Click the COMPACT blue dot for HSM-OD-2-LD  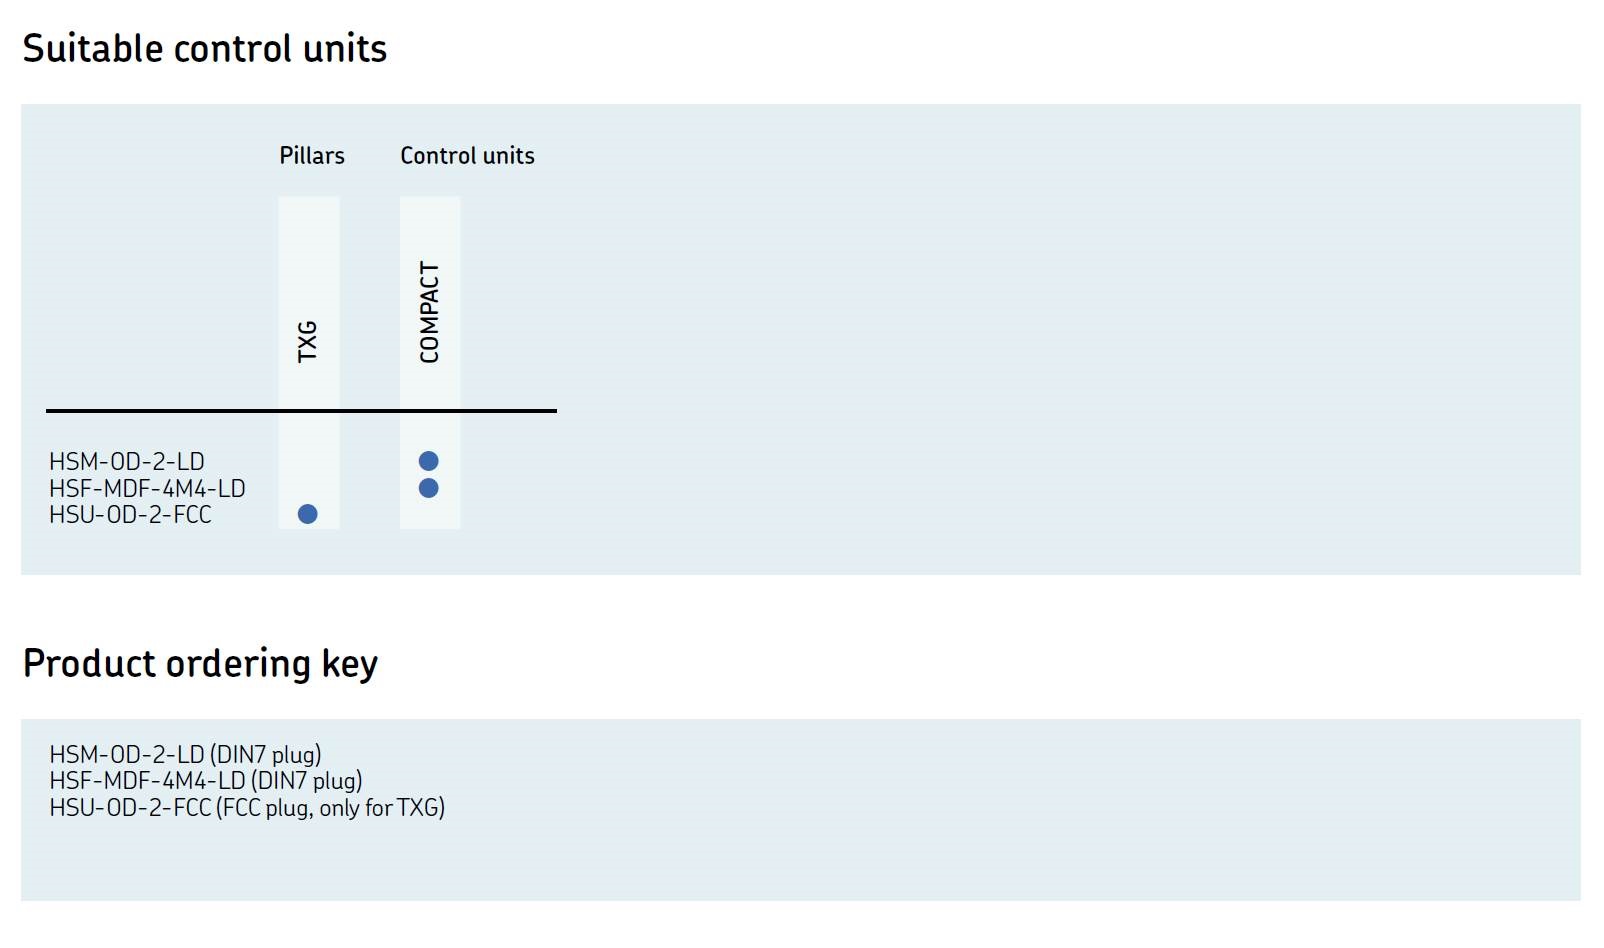click(429, 461)
